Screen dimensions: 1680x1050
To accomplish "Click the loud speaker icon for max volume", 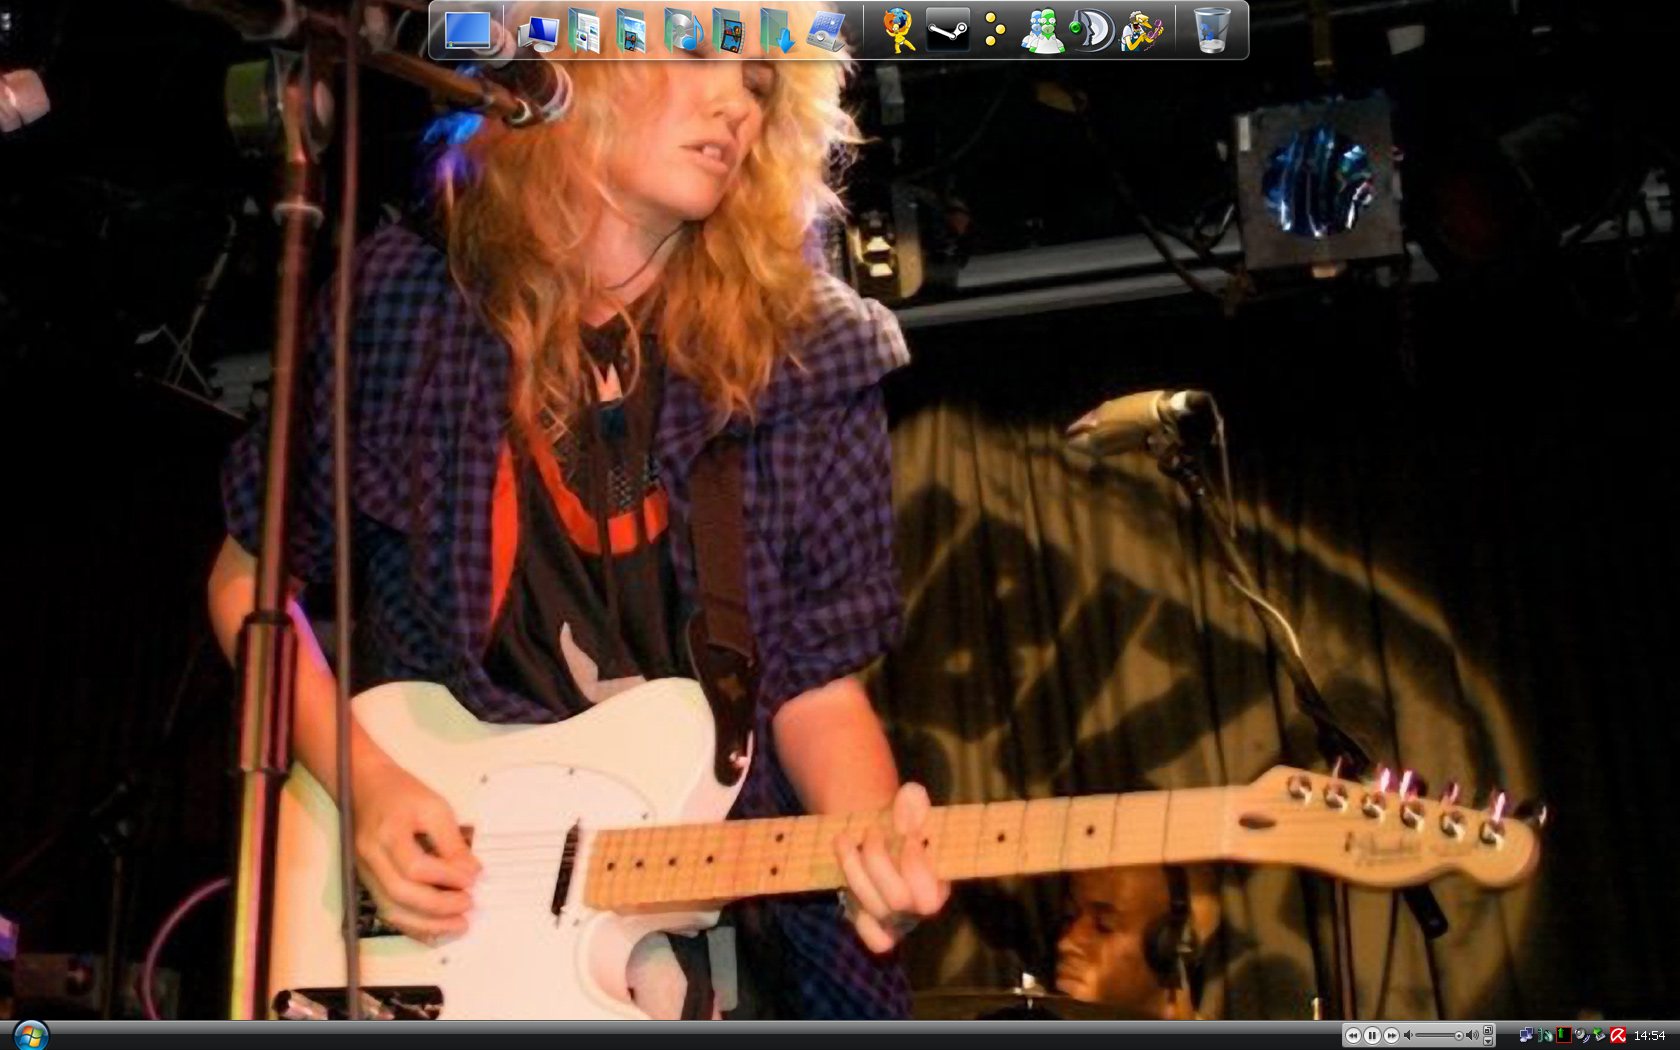I will point(1472,1035).
